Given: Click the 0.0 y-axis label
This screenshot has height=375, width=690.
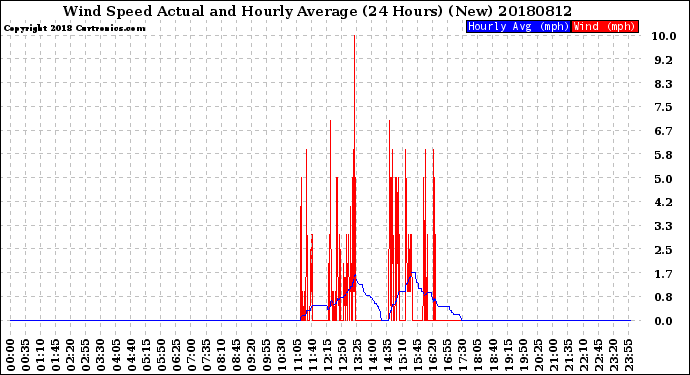Looking at the screenshot, I should pos(664,321).
